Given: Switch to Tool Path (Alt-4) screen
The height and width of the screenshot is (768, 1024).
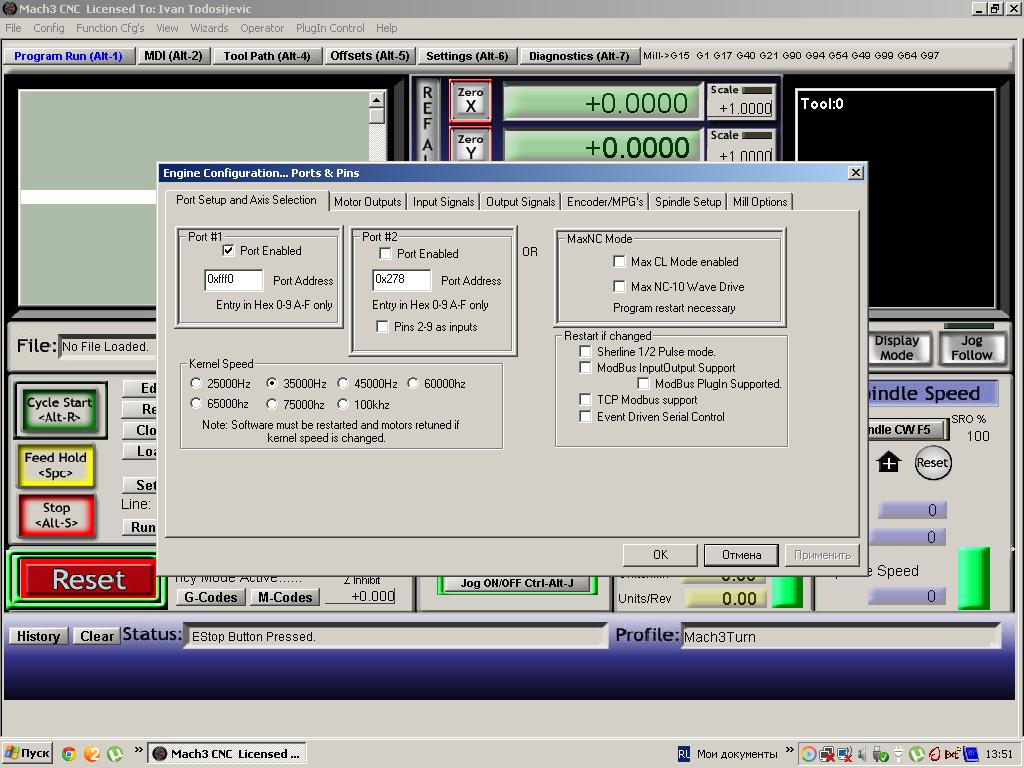Looking at the screenshot, I should pos(266,56).
